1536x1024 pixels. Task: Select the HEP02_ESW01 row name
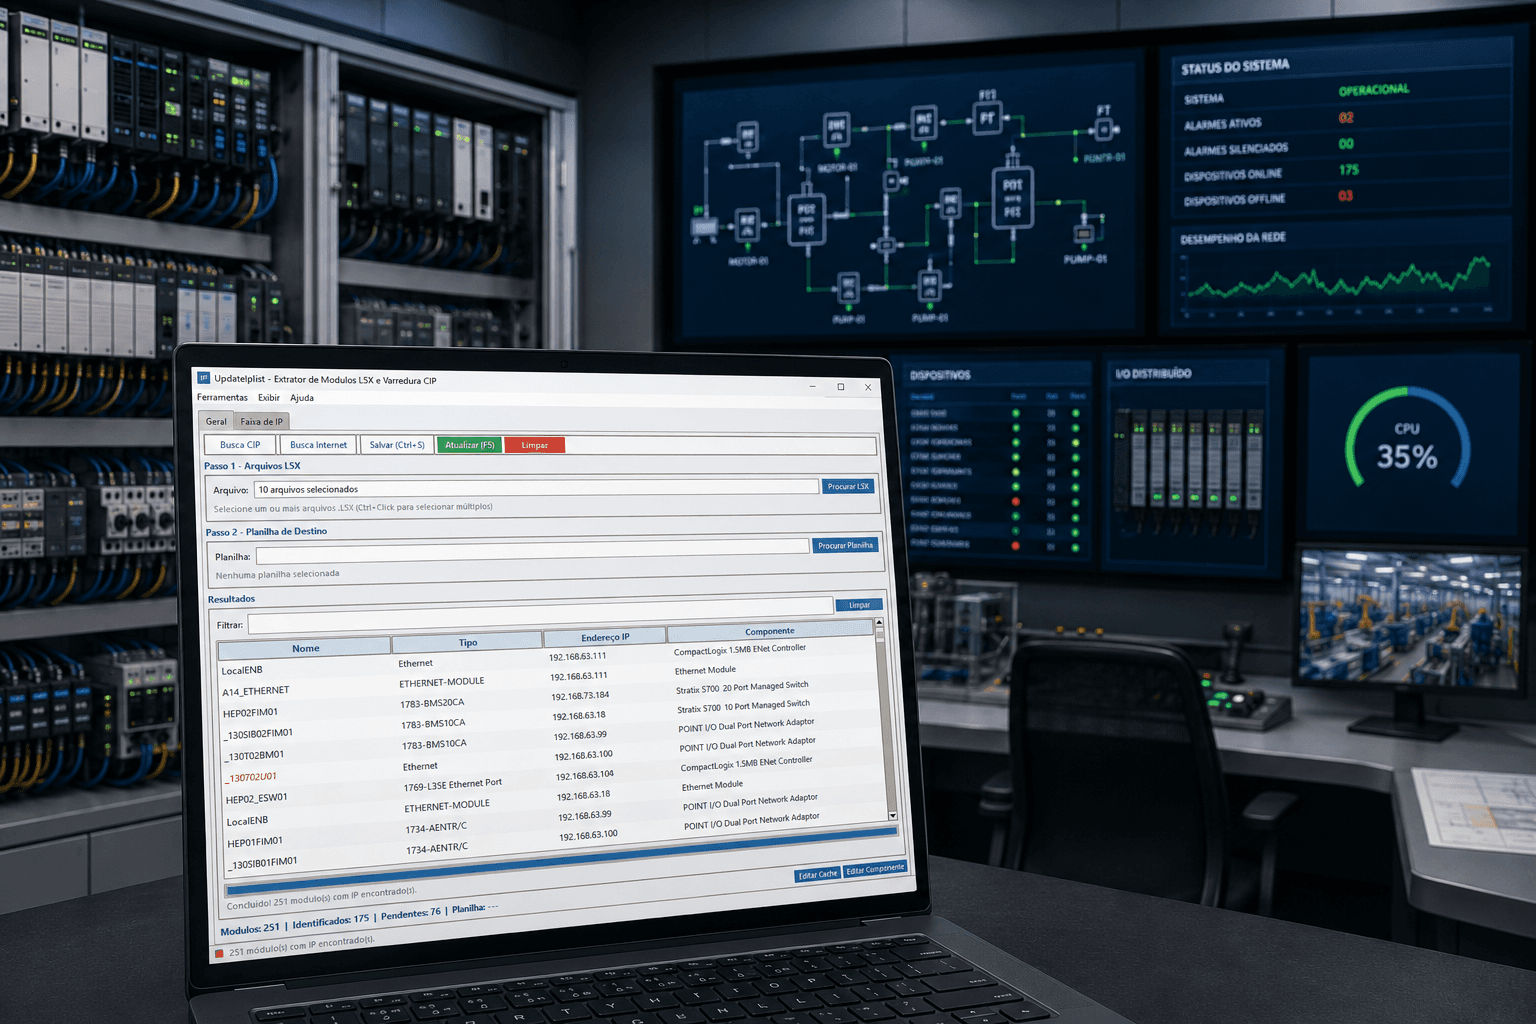click(257, 798)
